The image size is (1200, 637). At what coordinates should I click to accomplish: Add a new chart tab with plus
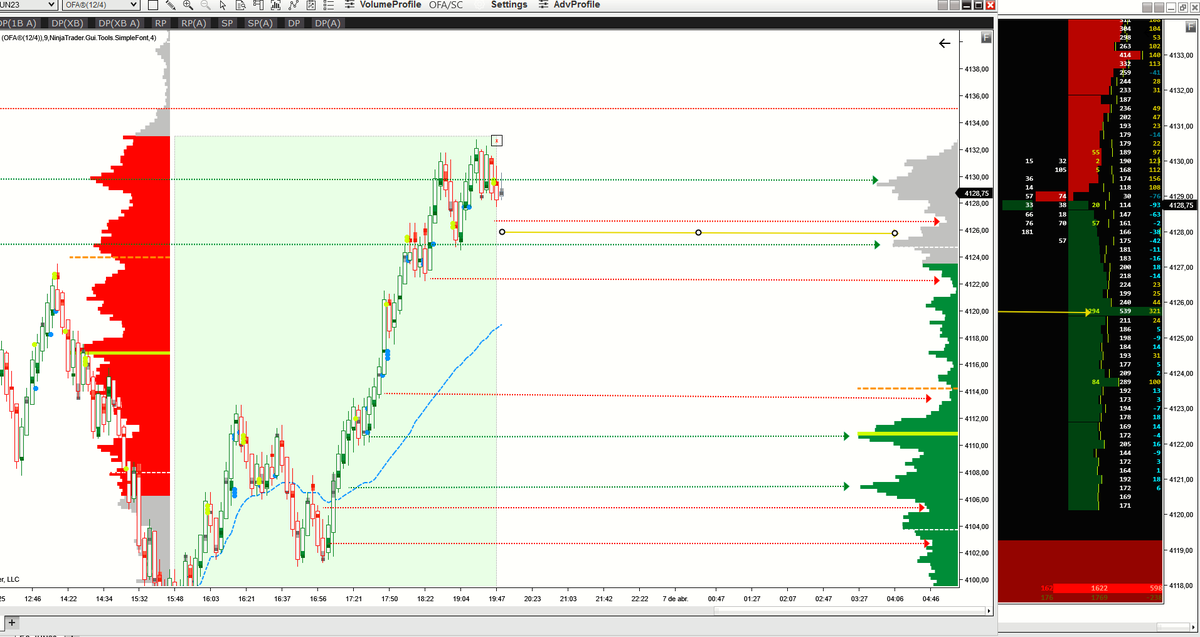pos(12,622)
